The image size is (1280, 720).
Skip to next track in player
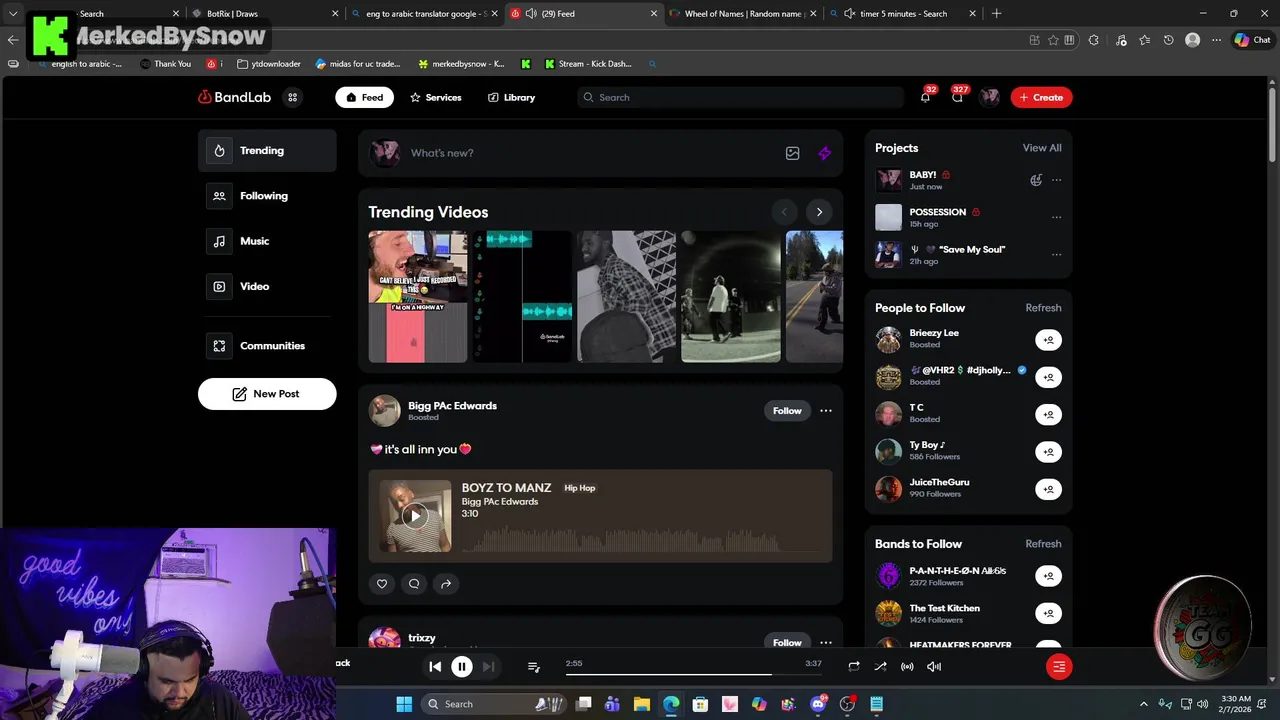point(488,667)
